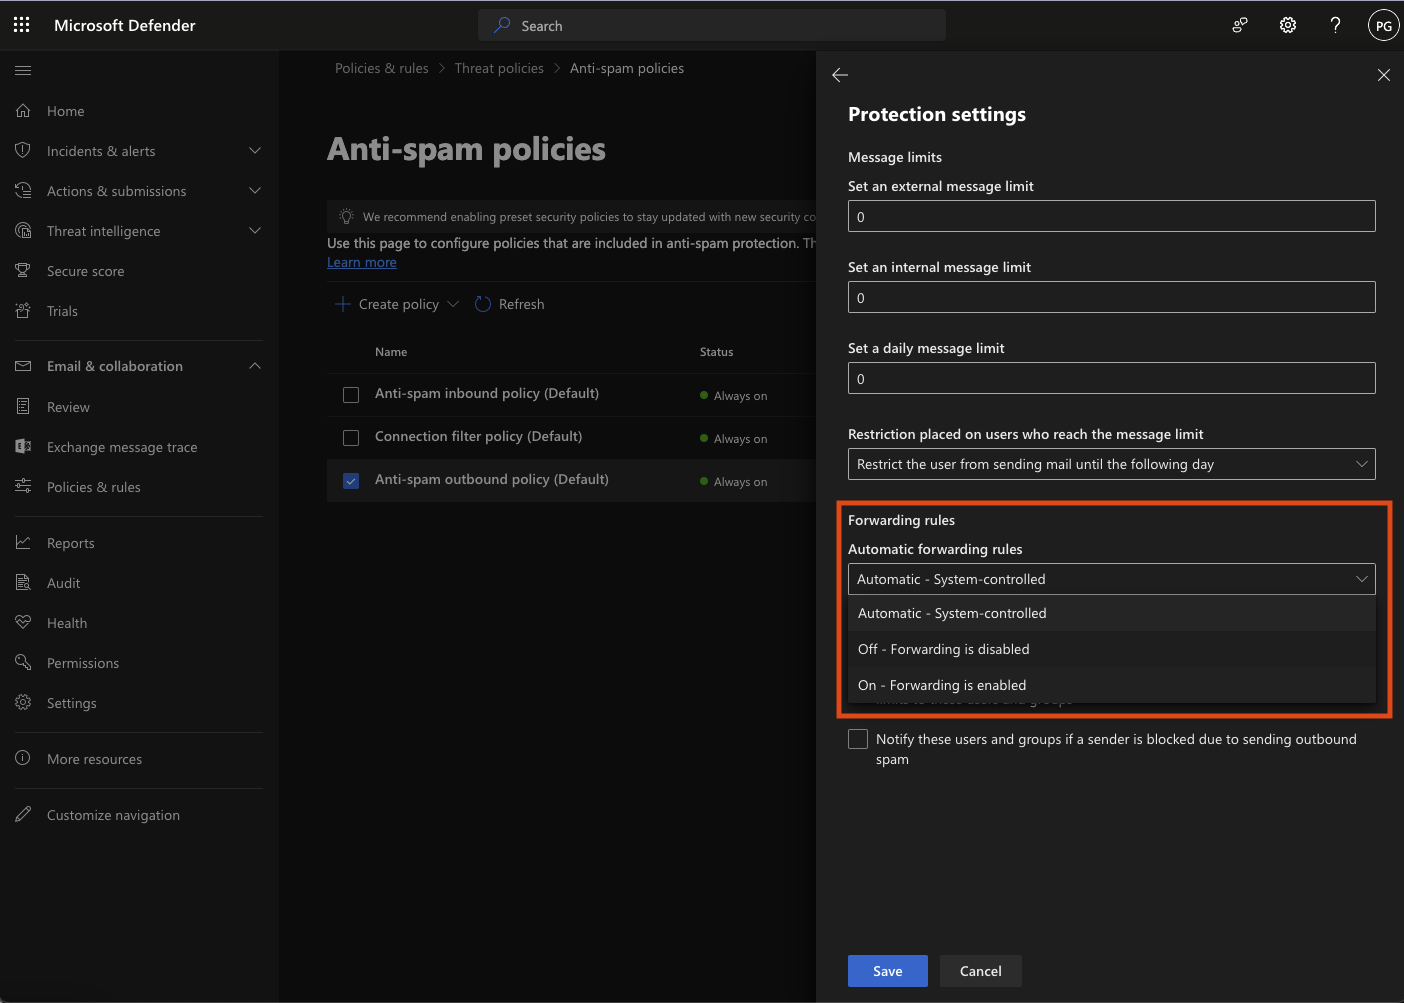Image resolution: width=1404 pixels, height=1003 pixels.
Task: Click the Refresh button
Action: point(510,304)
